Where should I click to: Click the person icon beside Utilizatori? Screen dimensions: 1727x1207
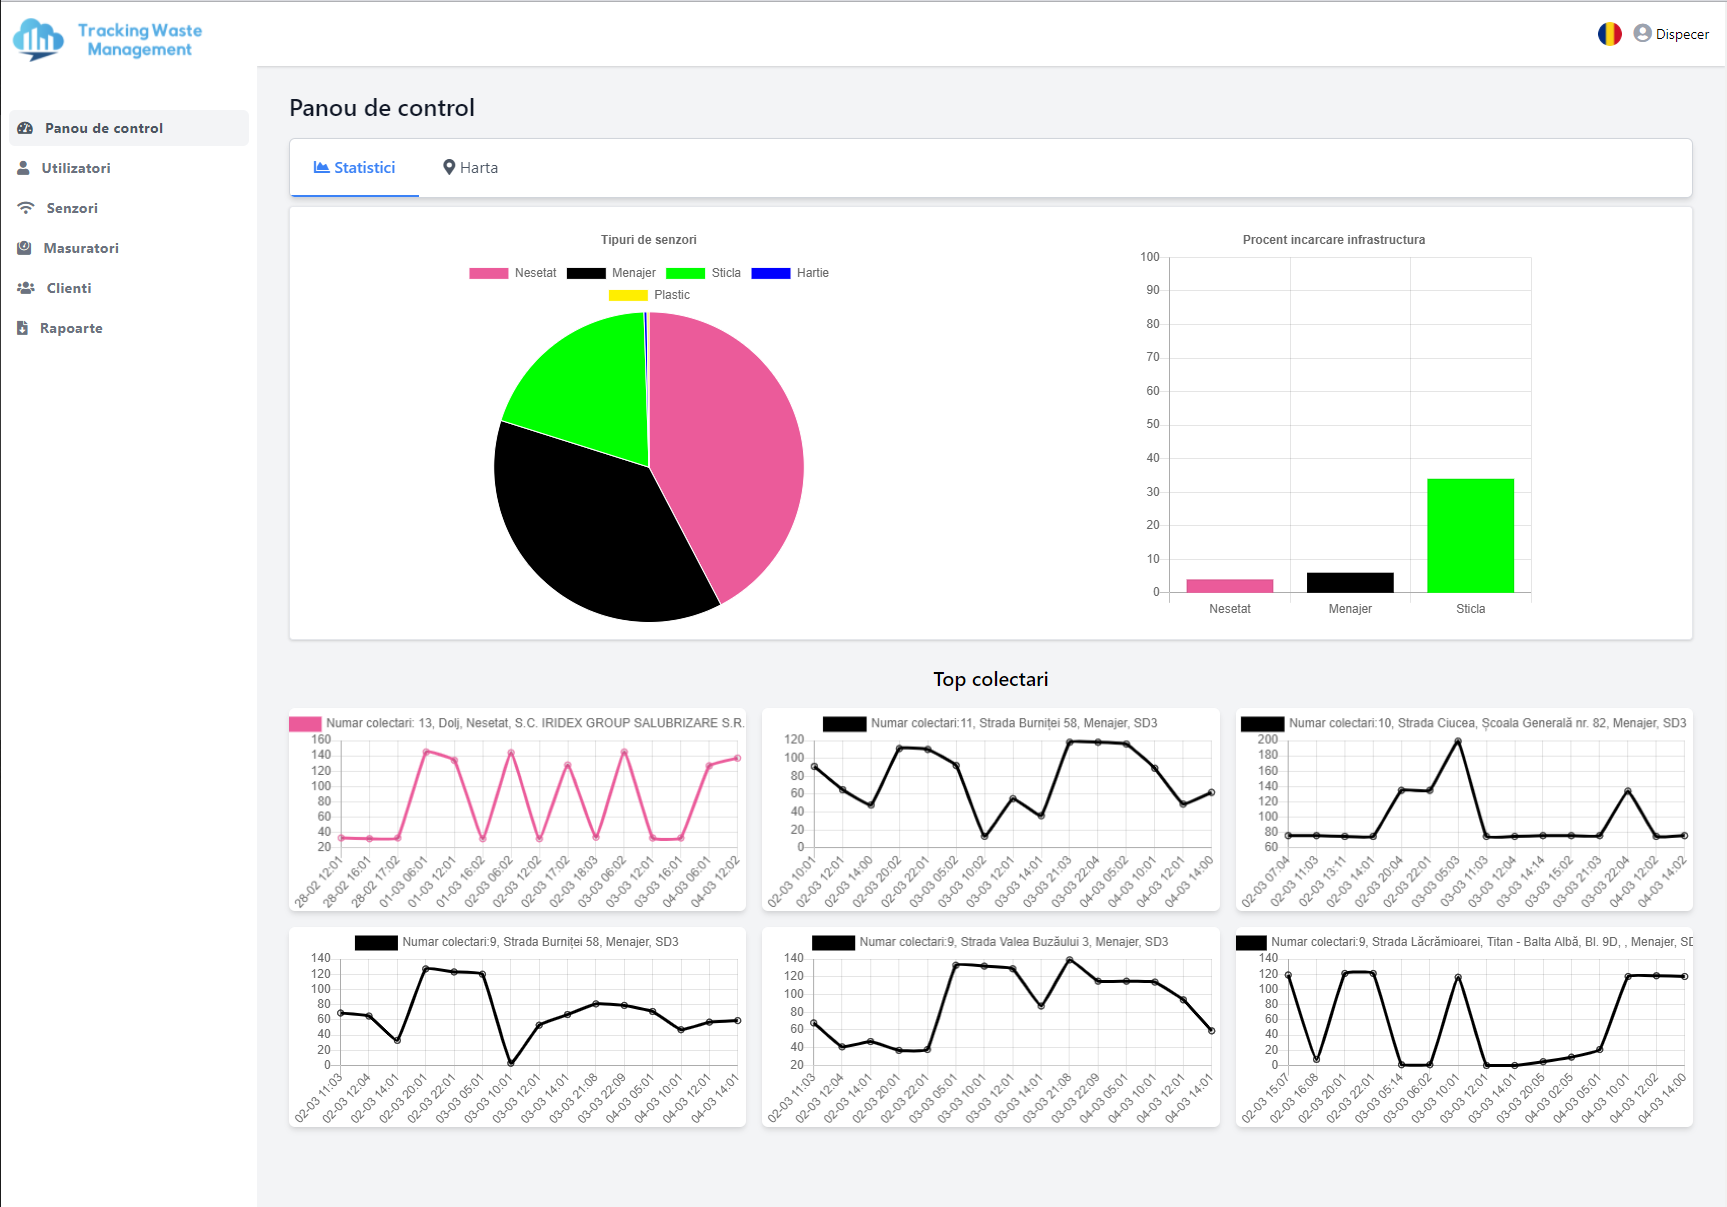[23, 168]
